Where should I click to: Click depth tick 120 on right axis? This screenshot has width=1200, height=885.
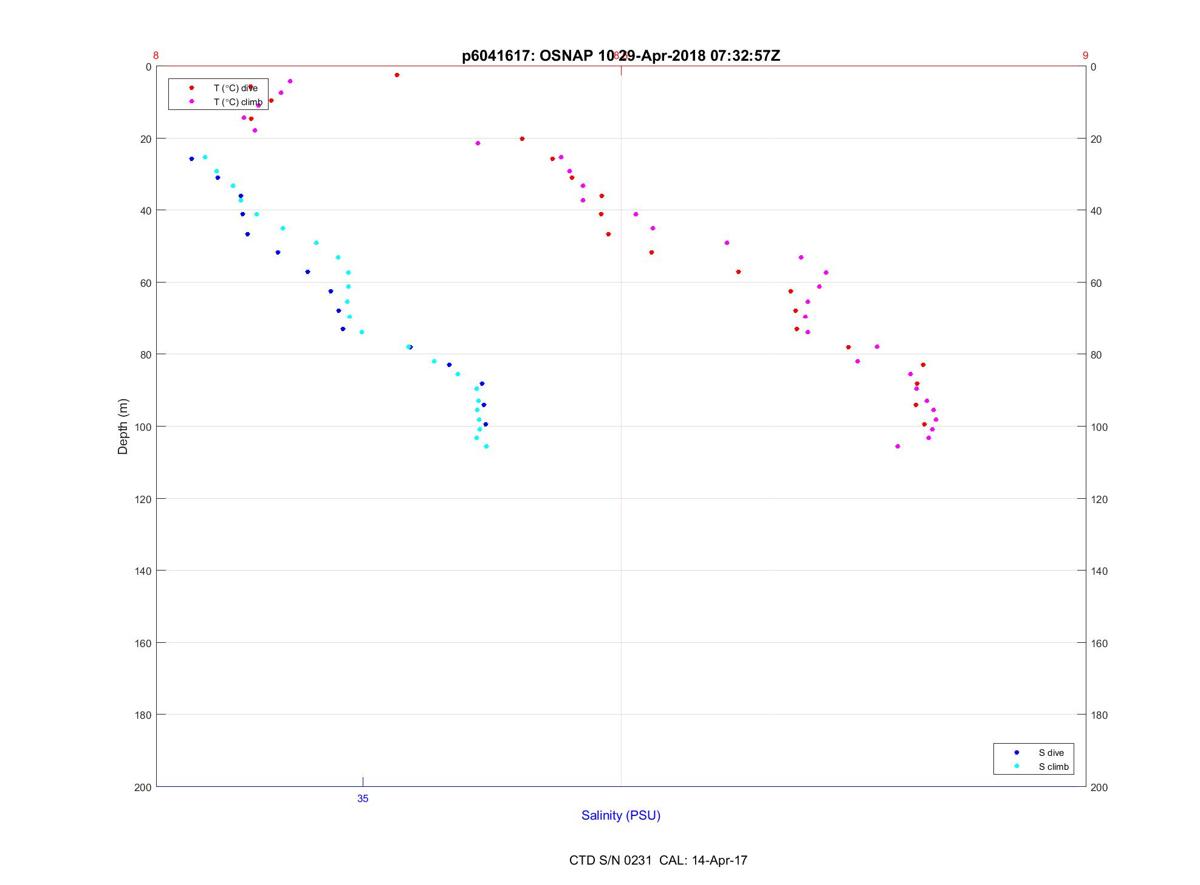[1100, 499]
